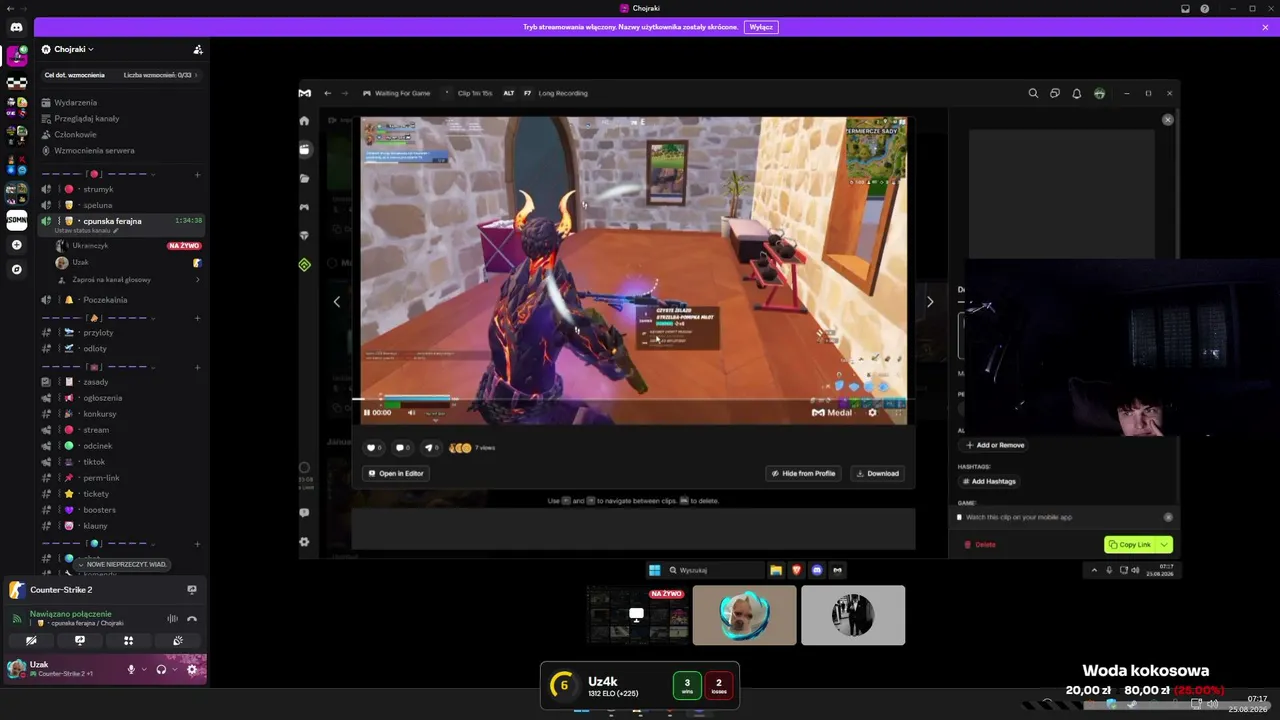Mute the clip volume speaker icon
The width and height of the screenshot is (1280, 720).
tap(411, 412)
